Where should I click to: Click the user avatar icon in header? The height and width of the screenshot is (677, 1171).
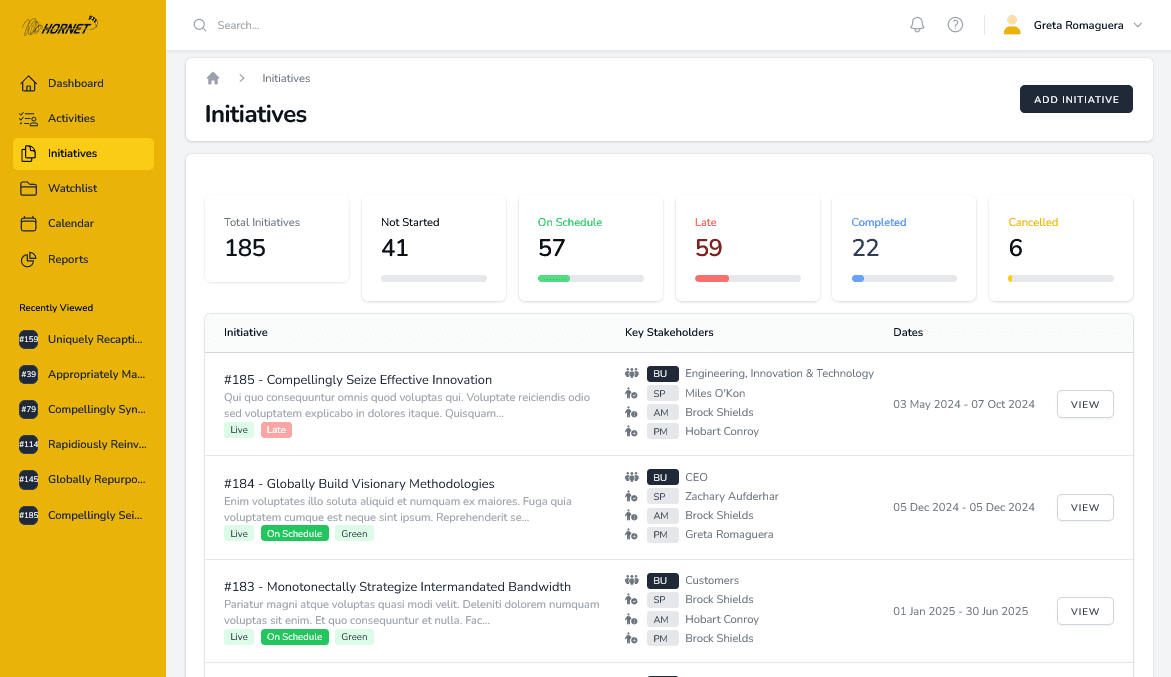pos(1012,25)
